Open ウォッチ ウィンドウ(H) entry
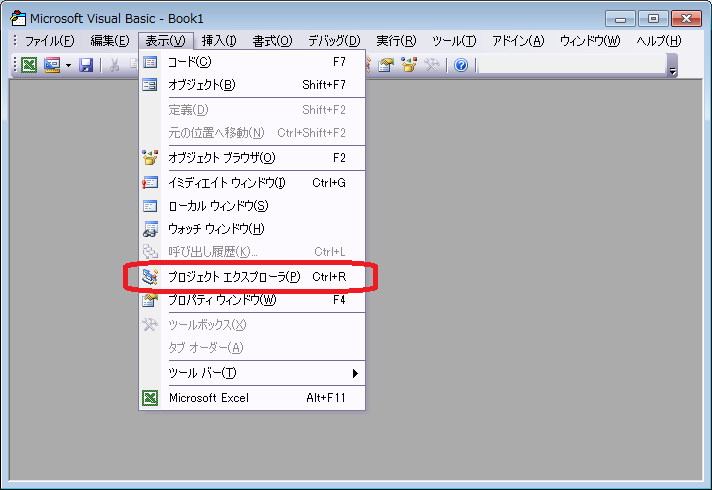Image resolution: width=712 pixels, height=490 pixels. (x=252, y=228)
